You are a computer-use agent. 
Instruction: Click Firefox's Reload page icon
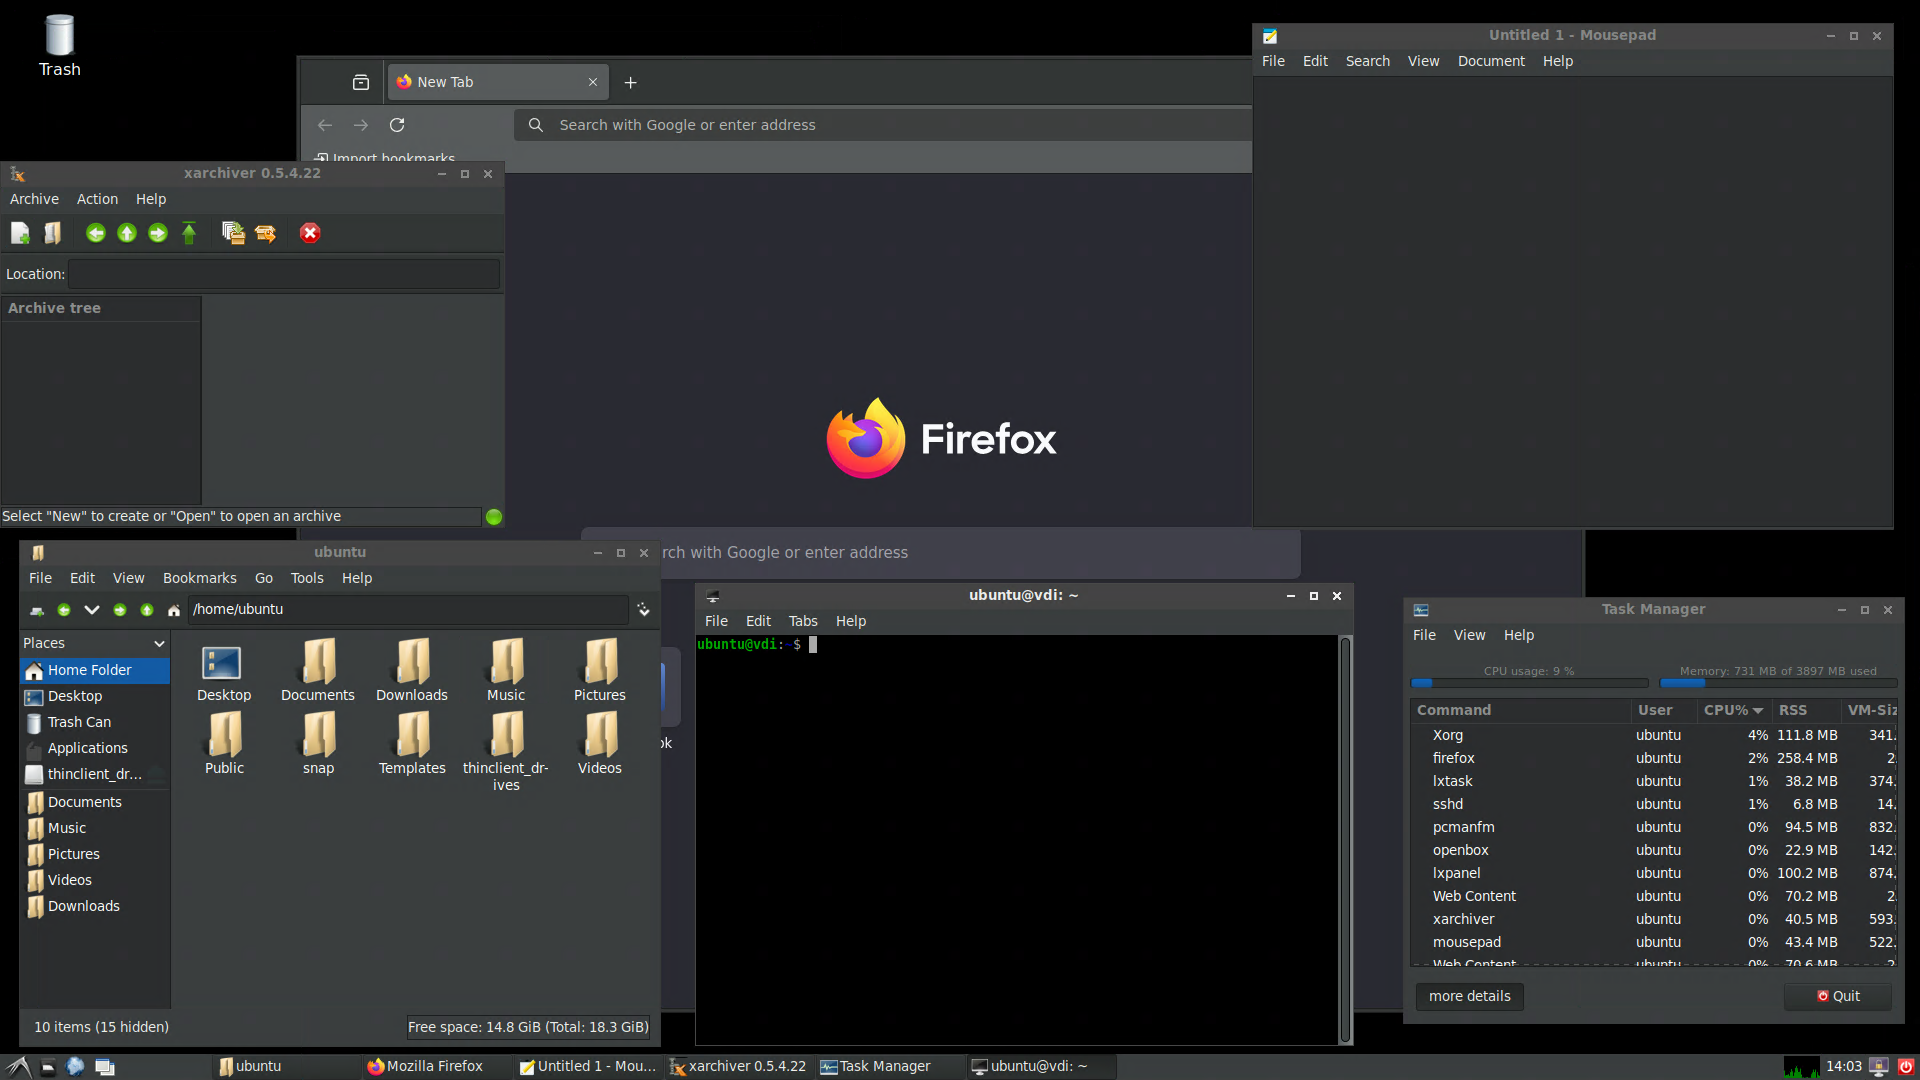tap(397, 125)
